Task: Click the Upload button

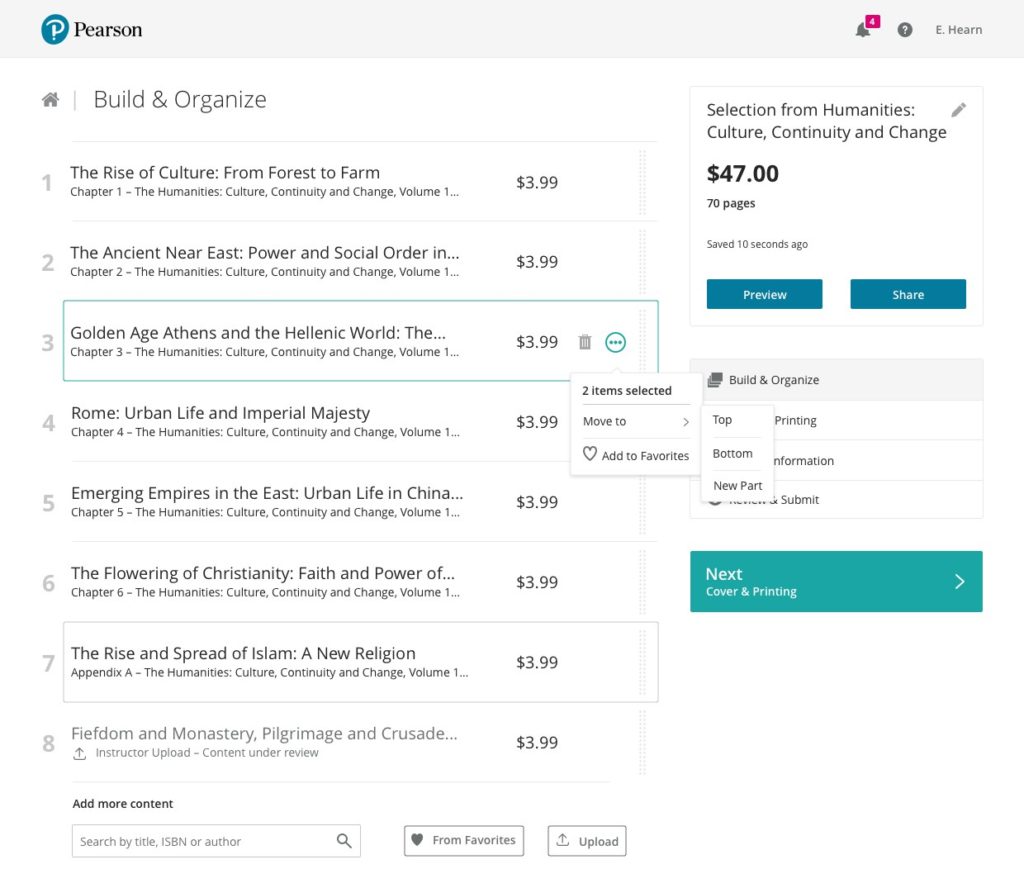Action: pos(586,840)
